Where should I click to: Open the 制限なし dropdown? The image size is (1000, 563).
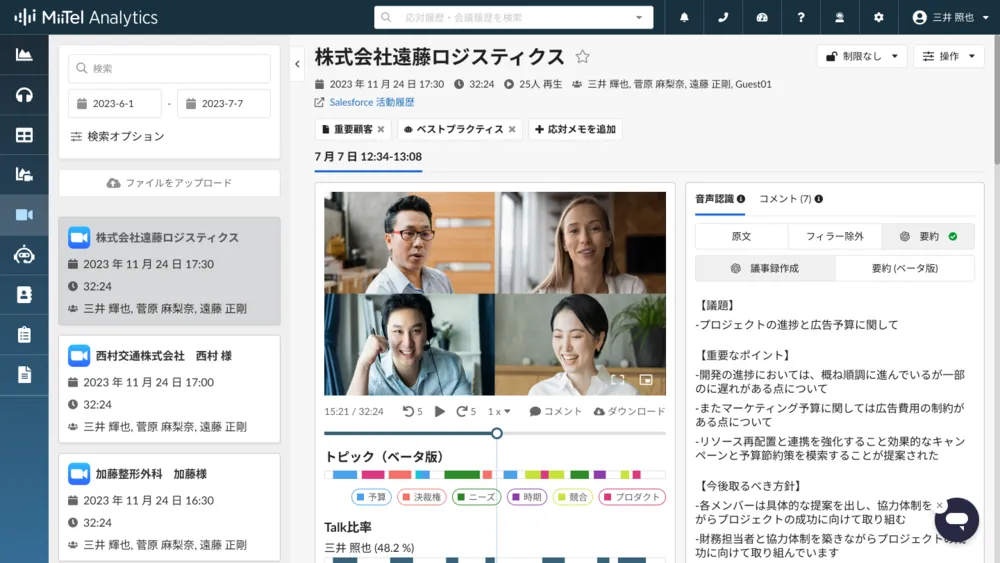click(x=861, y=56)
